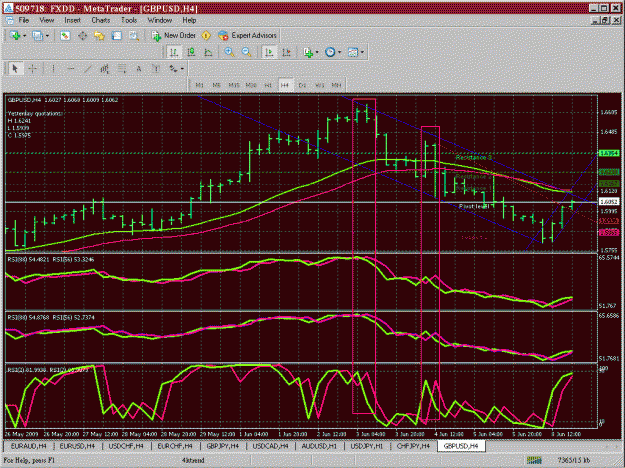
Task: Select the Text tool
Action: (x=139, y=69)
